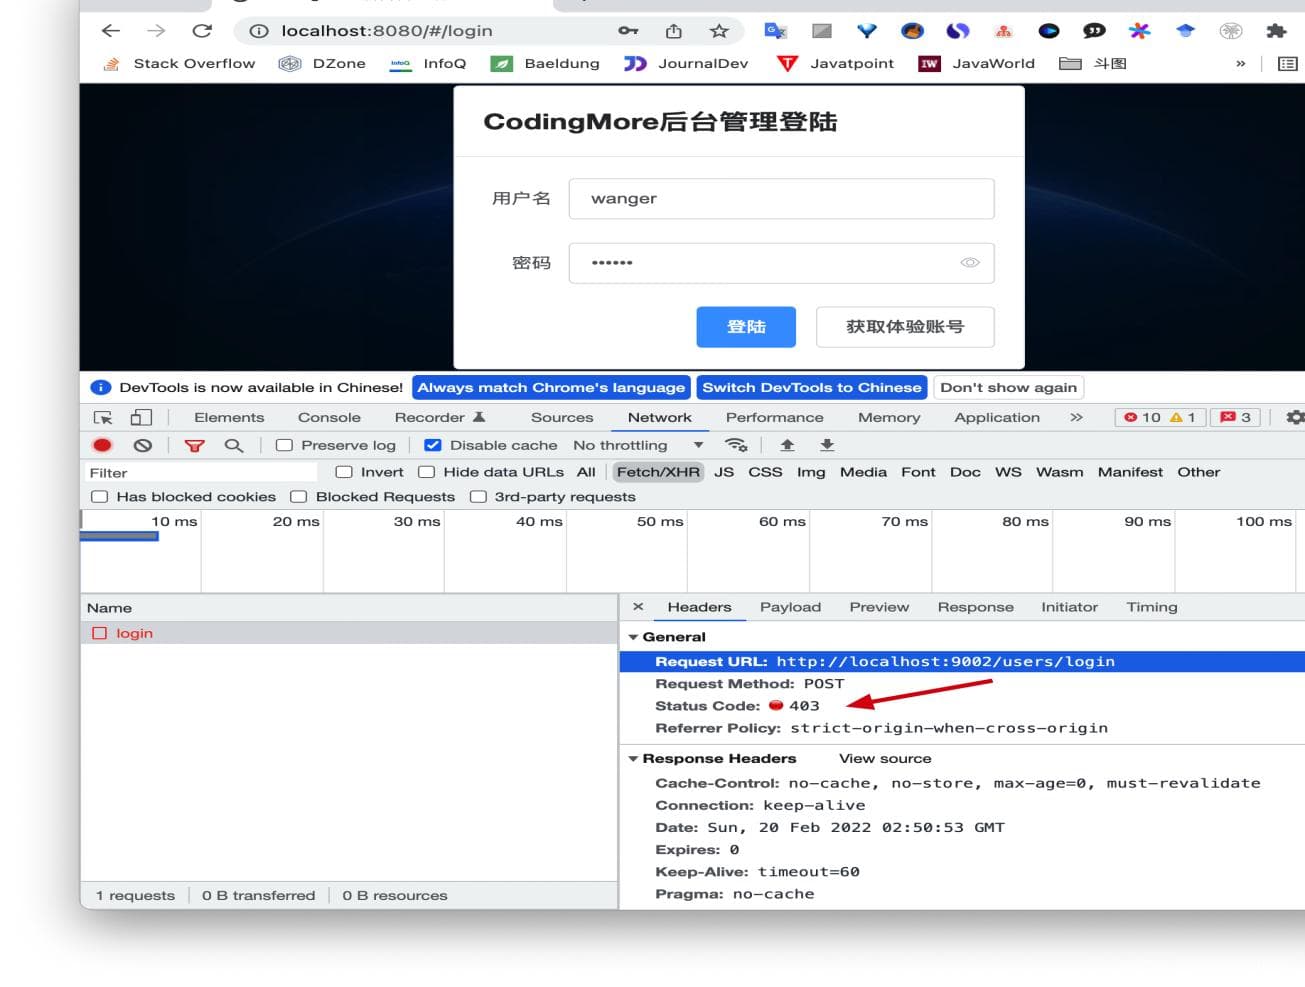Click the browser back arrow

click(111, 31)
